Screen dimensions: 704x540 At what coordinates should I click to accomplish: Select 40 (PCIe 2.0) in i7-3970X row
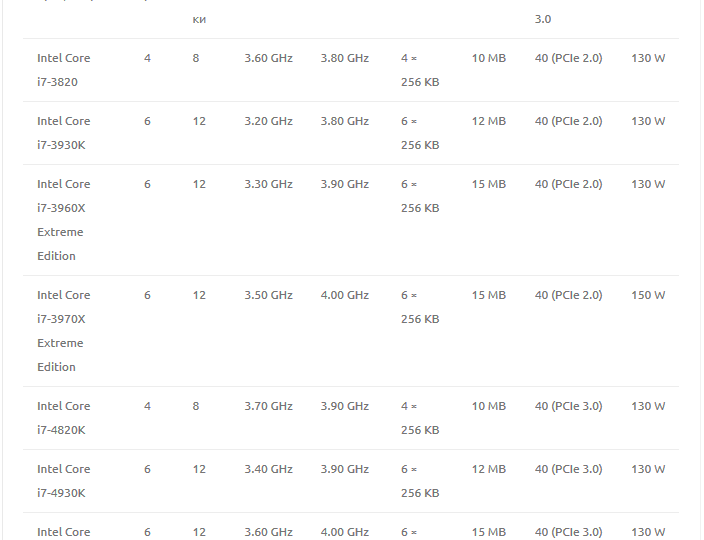point(568,295)
